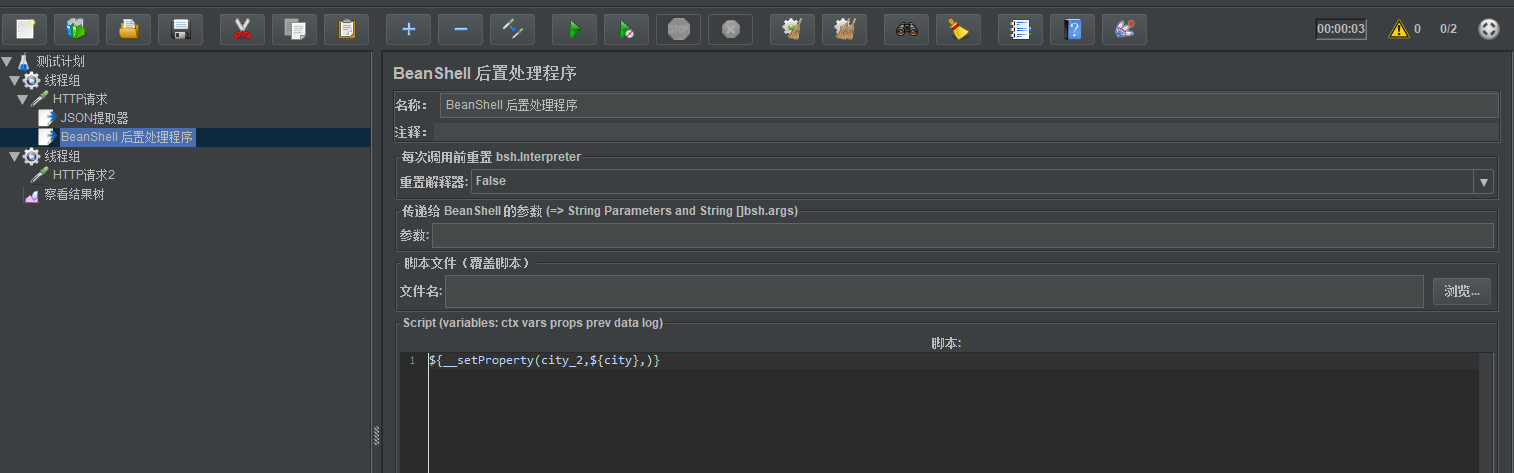Select BeanShell 后置处理程序 tree item
This screenshot has height=473, width=1514.
point(127,137)
